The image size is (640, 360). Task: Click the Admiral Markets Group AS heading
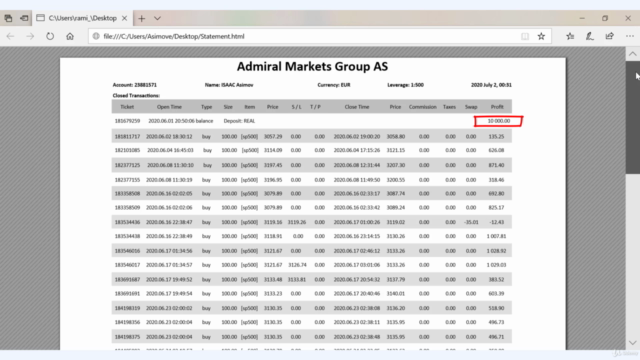pos(313,67)
